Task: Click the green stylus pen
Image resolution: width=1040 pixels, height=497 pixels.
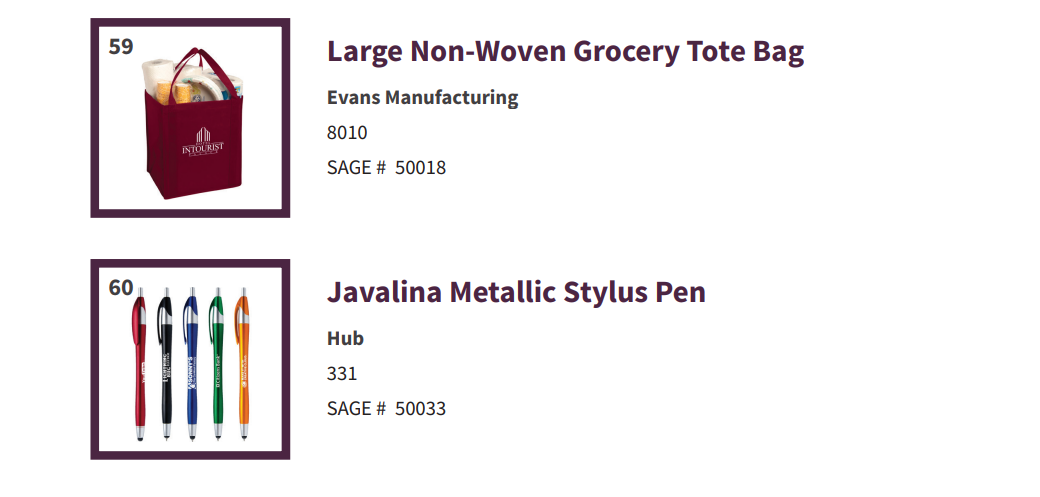Action: tap(217, 364)
